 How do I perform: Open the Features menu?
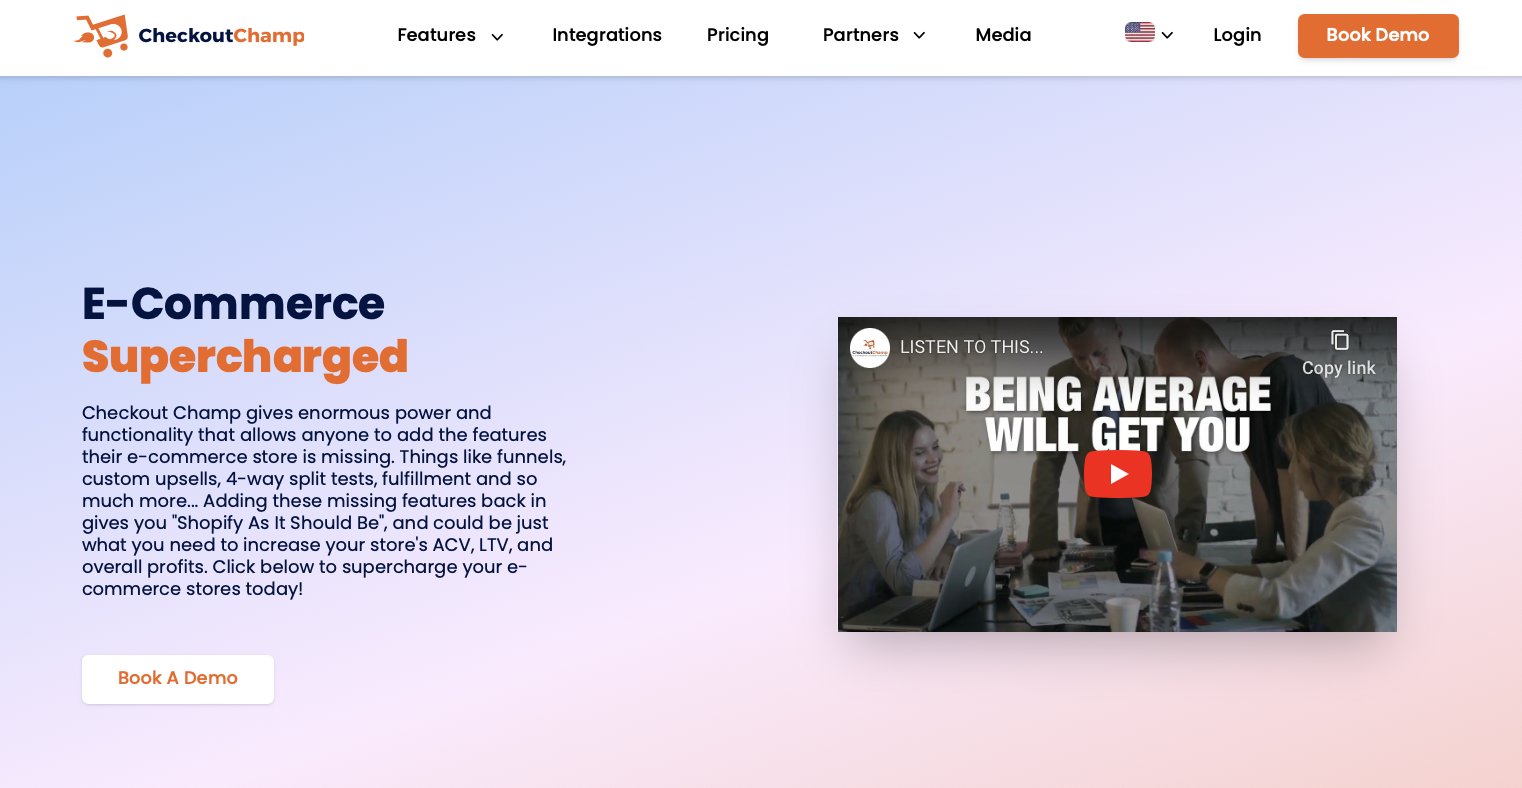click(x=436, y=35)
